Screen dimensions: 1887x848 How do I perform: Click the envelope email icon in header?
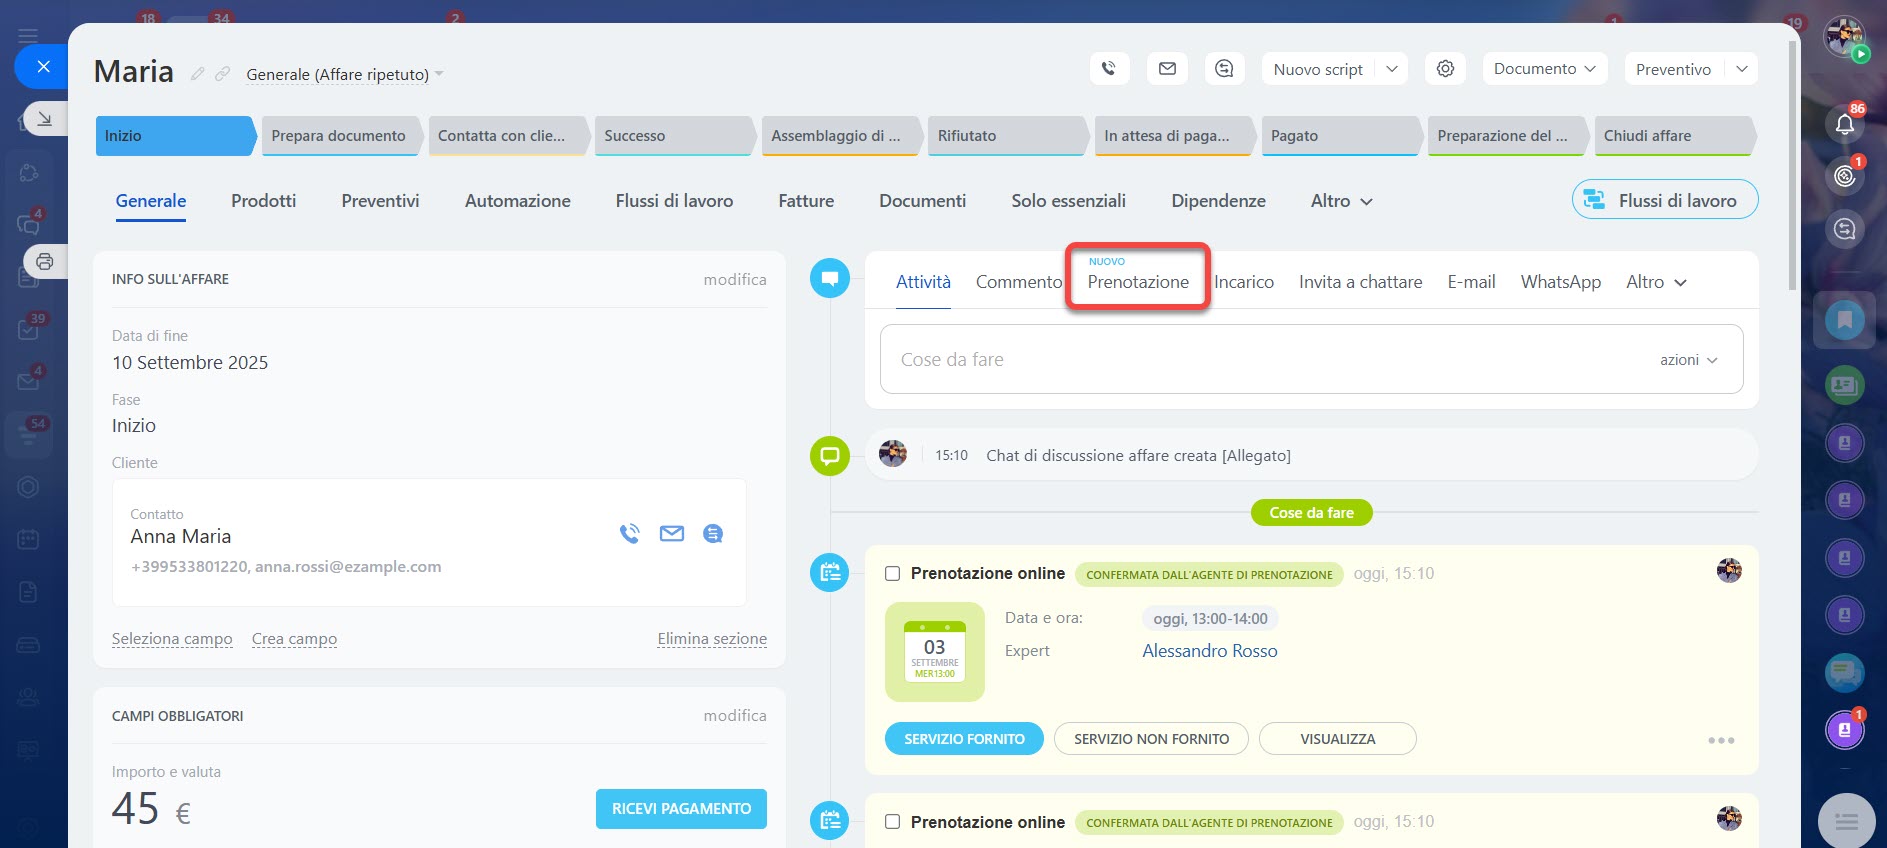coord(1167,69)
